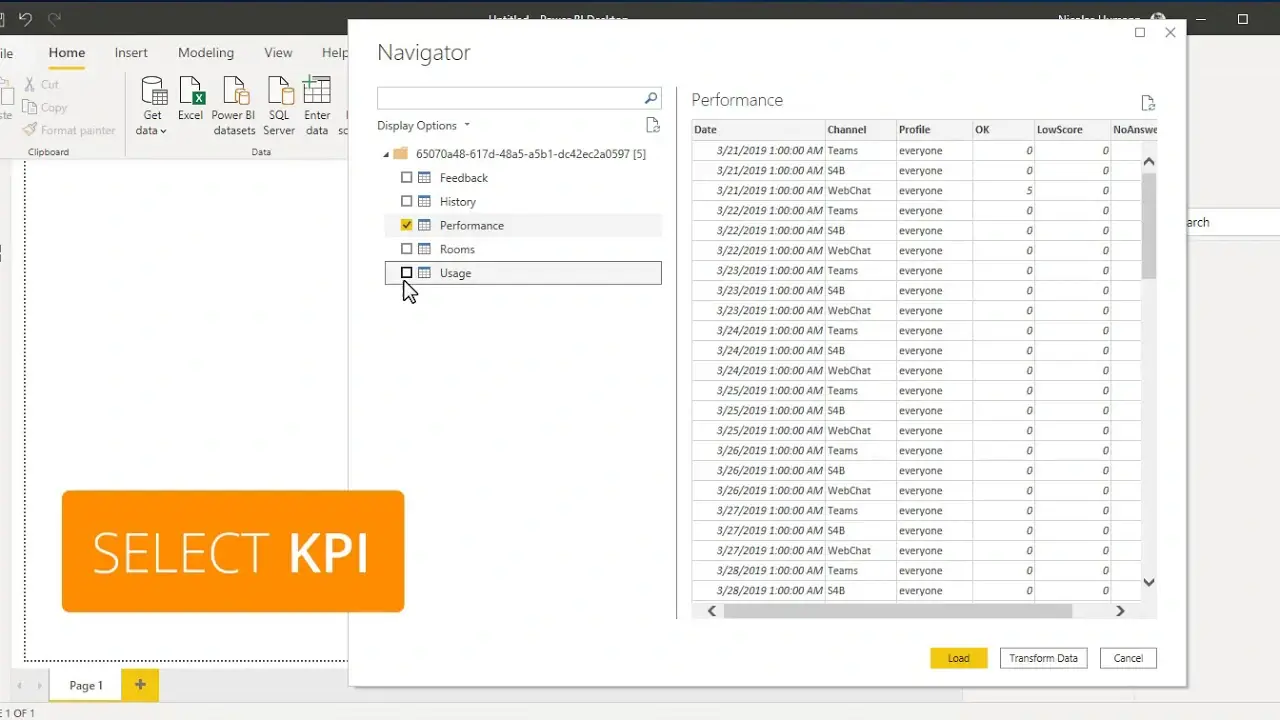
Task: Select the Rooms table row label
Action: tap(457, 249)
